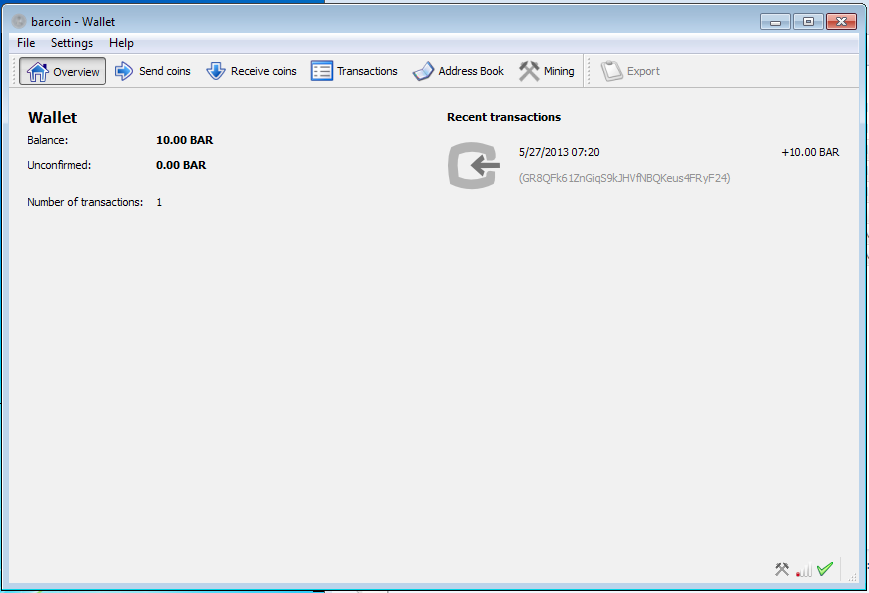Click the mining pickaxe status icon

pos(782,569)
